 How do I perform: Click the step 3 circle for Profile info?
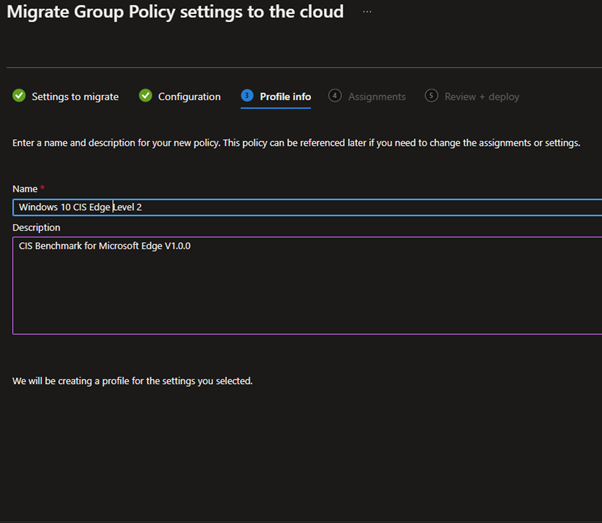(x=247, y=96)
